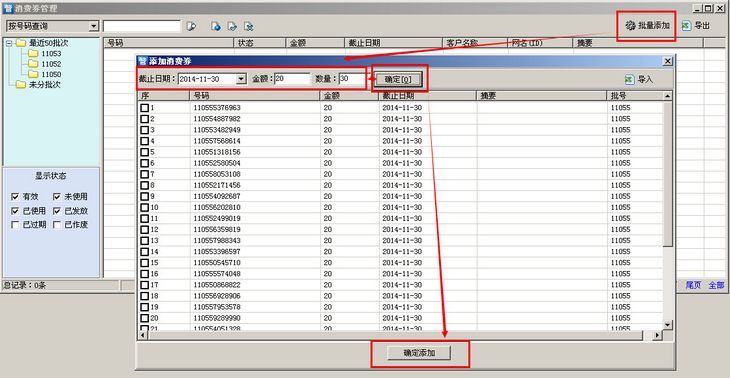Check row 1 checkbox for 110555376963
730x378 pixels.
coord(145,108)
